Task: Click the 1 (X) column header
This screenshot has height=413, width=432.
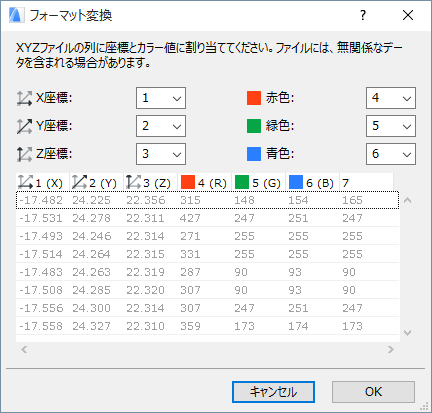Action: coord(43,182)
